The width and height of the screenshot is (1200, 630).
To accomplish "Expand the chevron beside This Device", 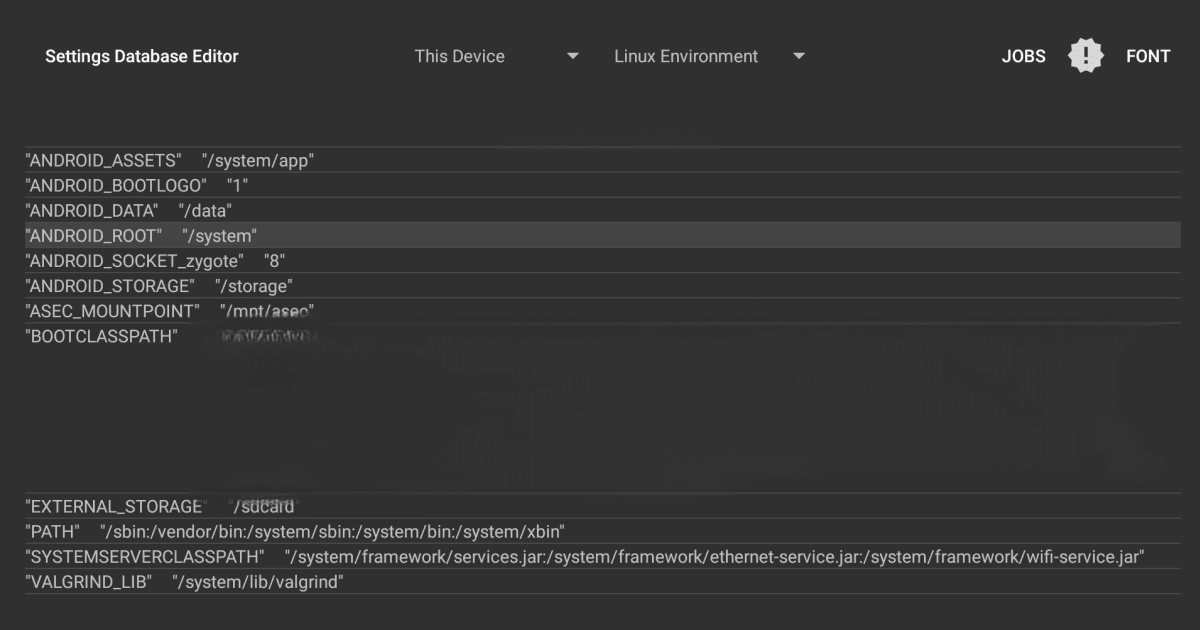I will click(571, 56).
